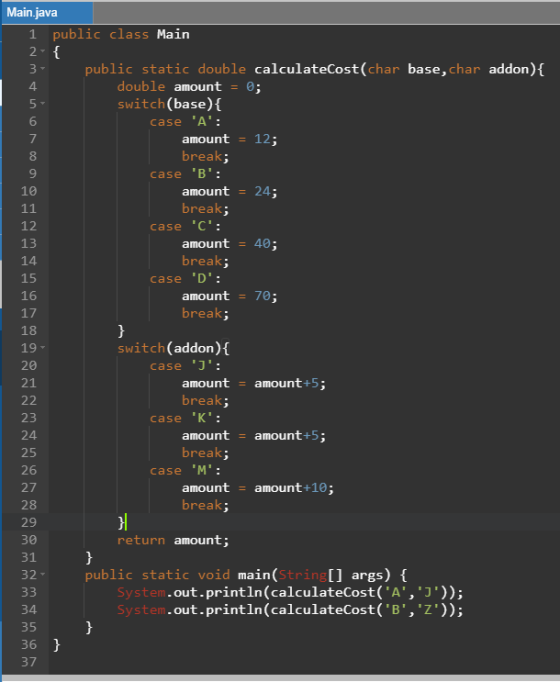
Task: Collapse the main method fold at line 32
Action: [43, 575]
